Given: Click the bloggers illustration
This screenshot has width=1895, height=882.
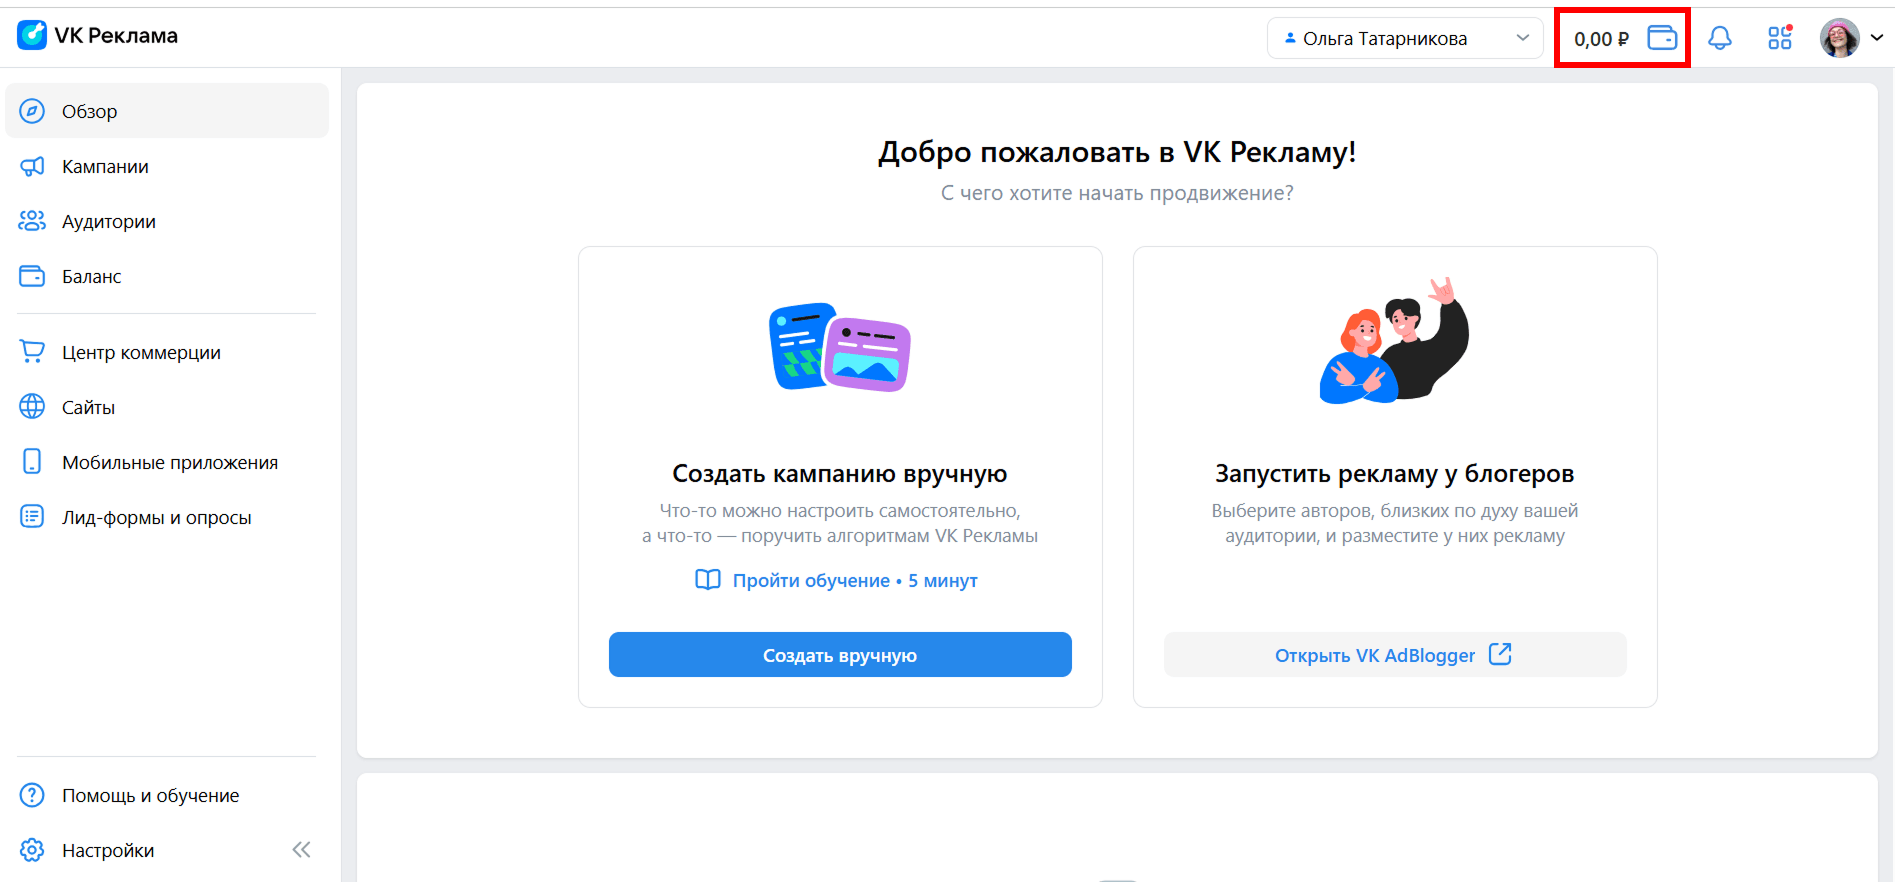Looking at the screenshot, I should point(1395,341).
